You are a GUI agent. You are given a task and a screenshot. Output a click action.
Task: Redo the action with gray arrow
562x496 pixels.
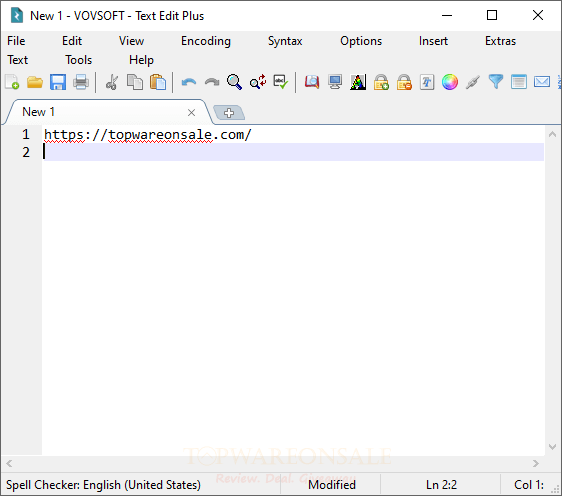tap(212, 82)
